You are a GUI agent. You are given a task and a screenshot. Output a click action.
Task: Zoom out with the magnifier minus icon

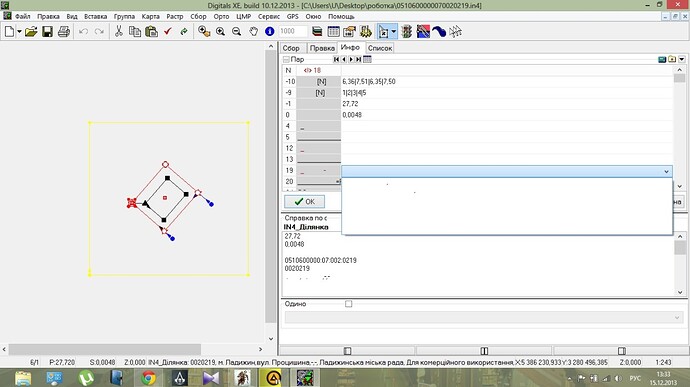click(237, 32)
